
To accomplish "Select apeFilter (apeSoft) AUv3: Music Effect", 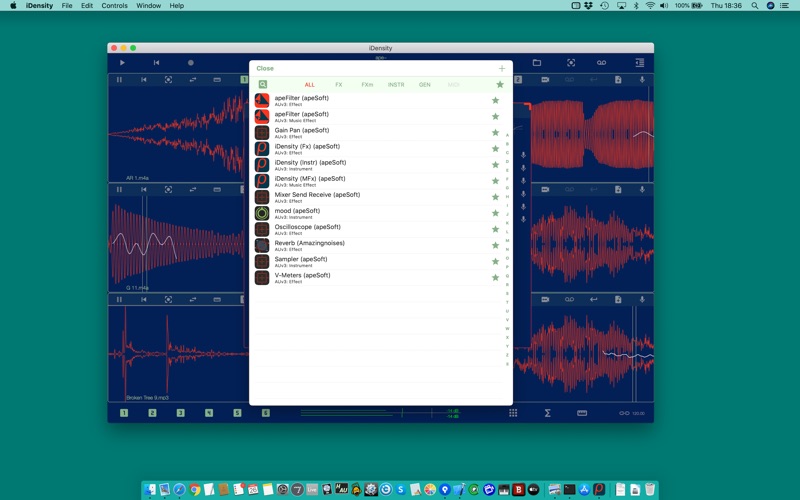I will pos(378,116).
